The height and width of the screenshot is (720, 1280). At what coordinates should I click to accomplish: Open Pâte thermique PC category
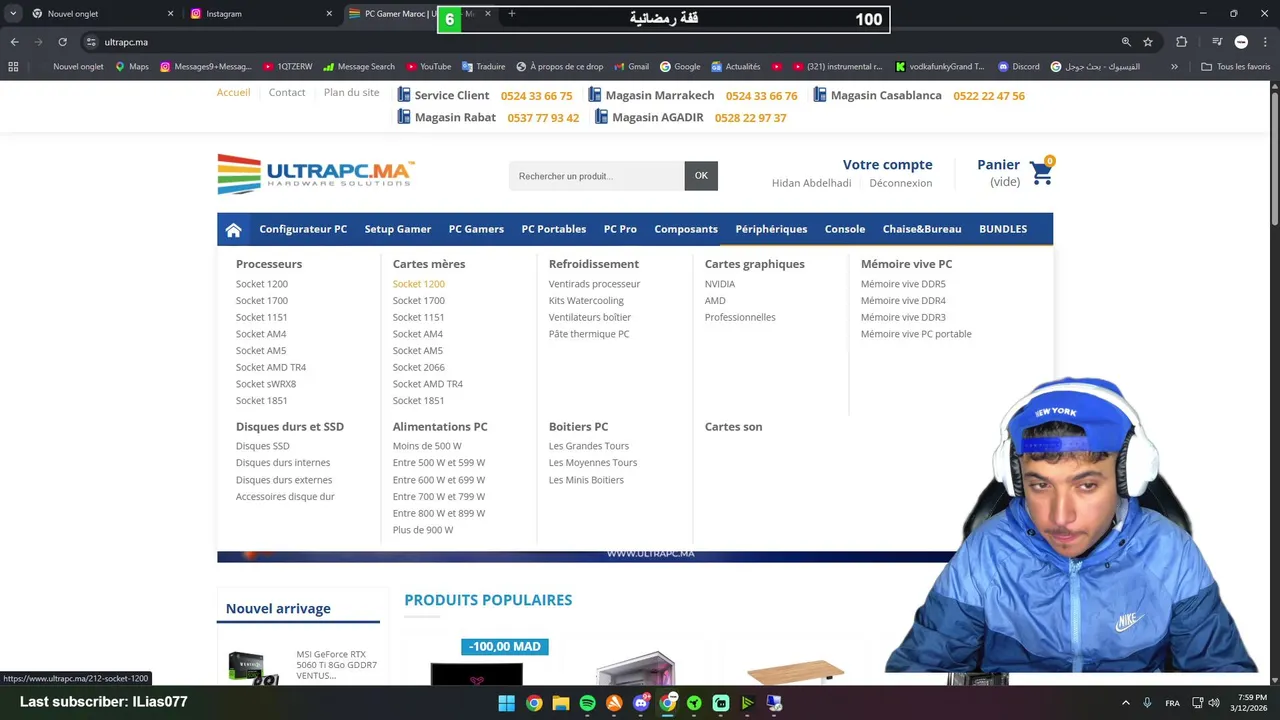(589, 334)
